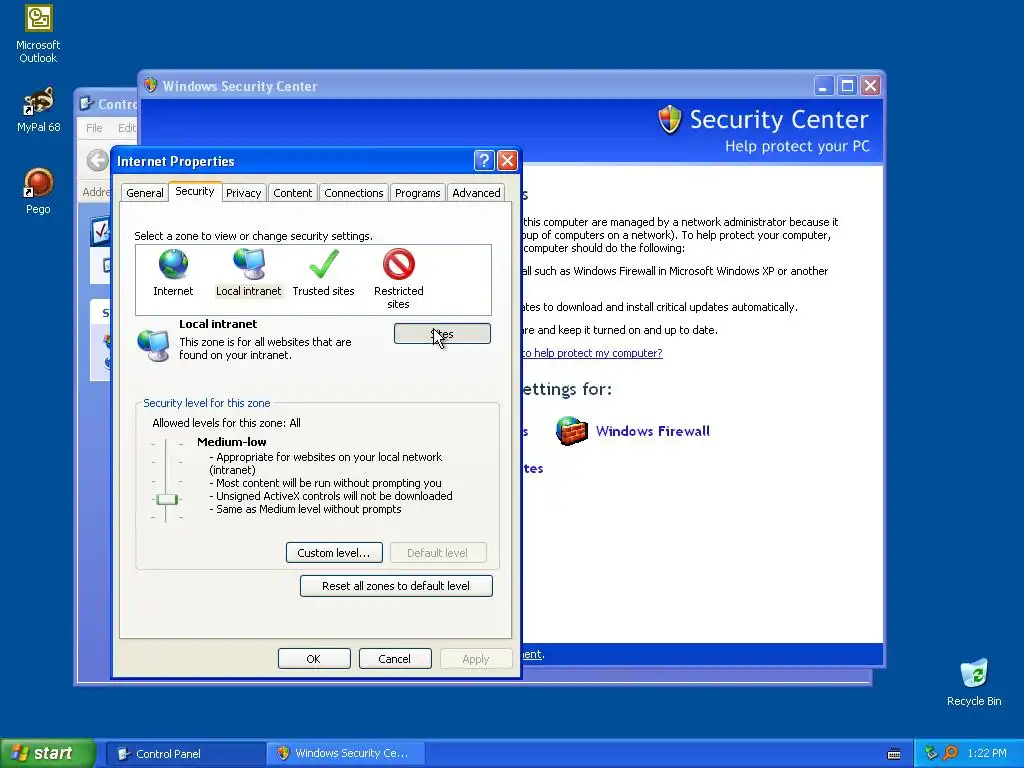The width and height of the screenshot is (1024, 768).
Task: Click the Windows Firewall brick wall icon
Action: (571, 431)
